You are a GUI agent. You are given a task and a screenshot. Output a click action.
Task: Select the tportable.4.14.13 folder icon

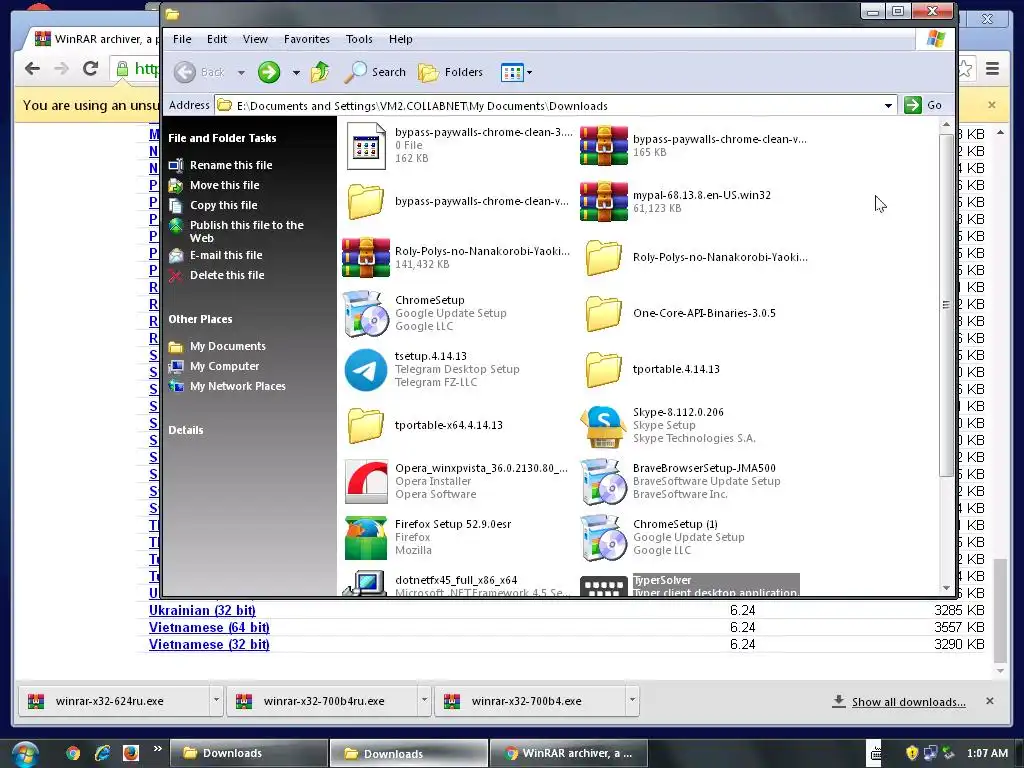pyautogui.click(x=603, y=370)
